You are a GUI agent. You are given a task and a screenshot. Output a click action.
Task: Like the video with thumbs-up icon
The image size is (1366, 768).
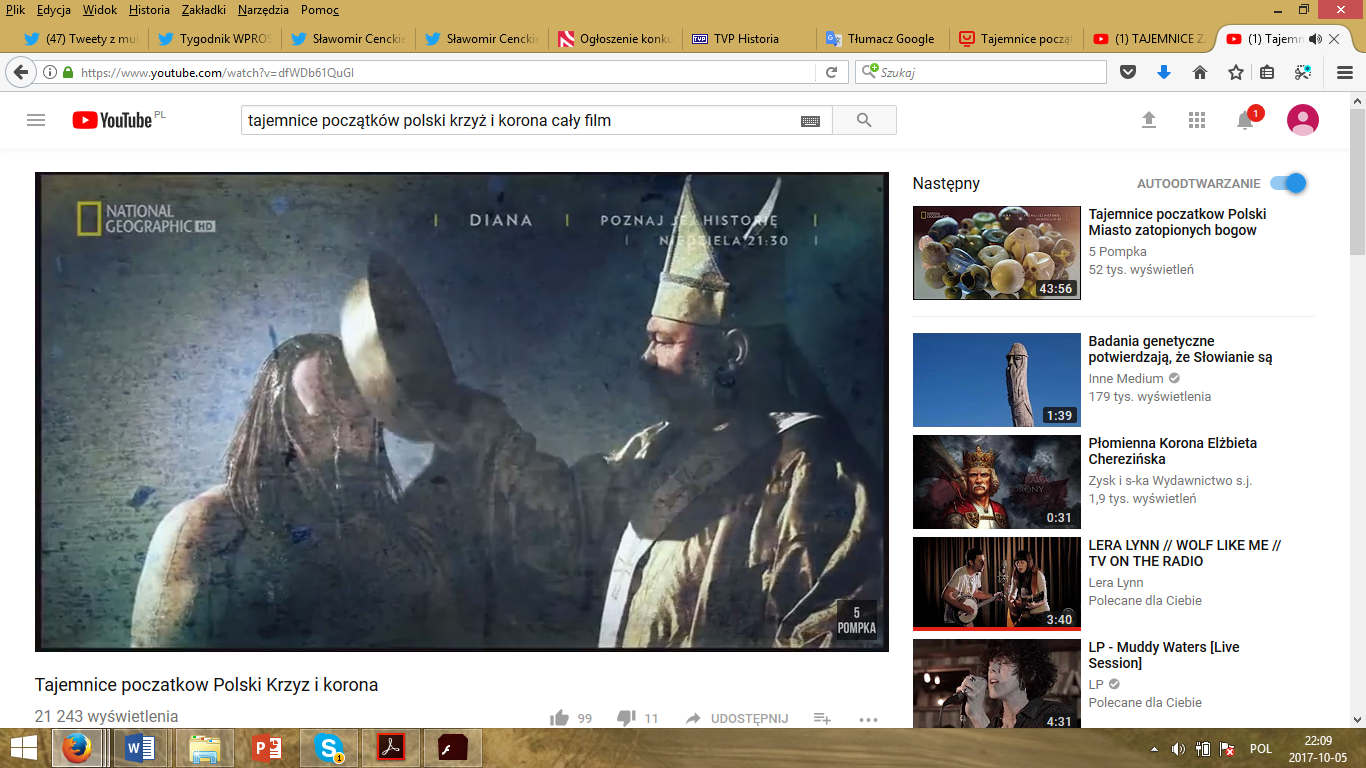coord(560,718)
